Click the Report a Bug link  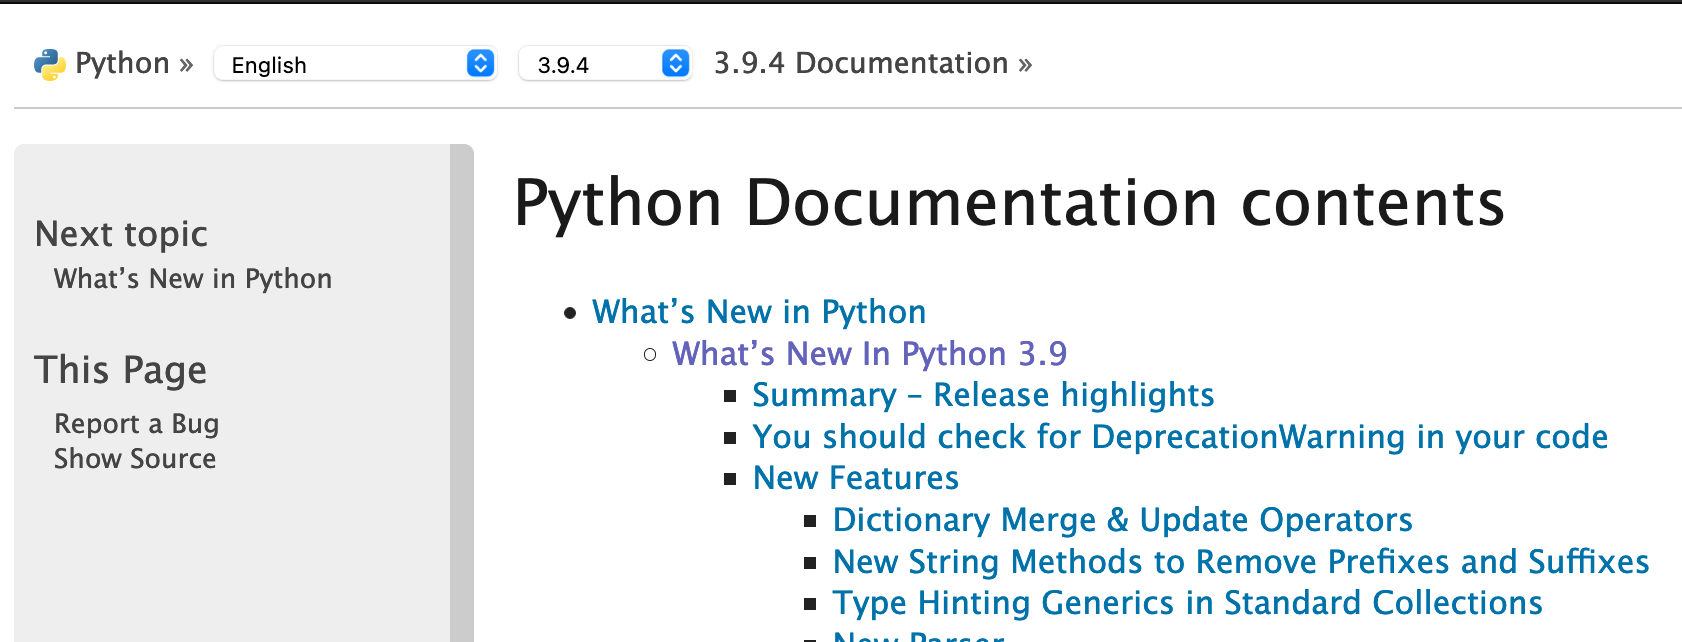tap(136, 424)
